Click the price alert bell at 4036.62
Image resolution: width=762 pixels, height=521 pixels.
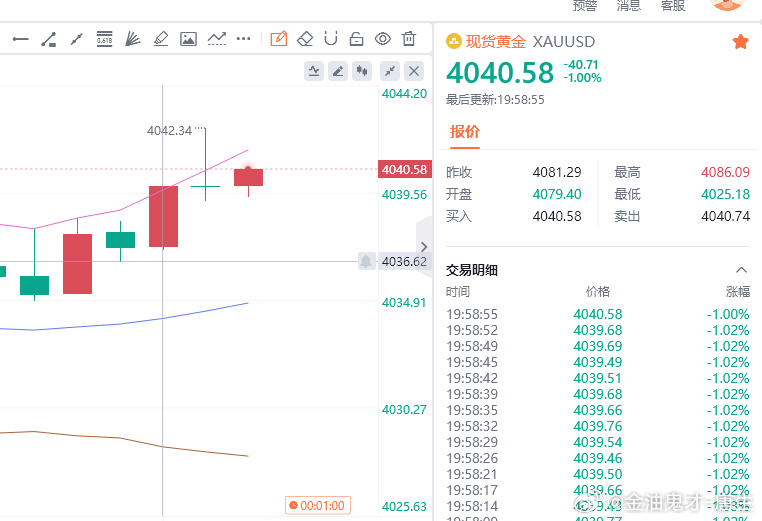pos(366,261)
